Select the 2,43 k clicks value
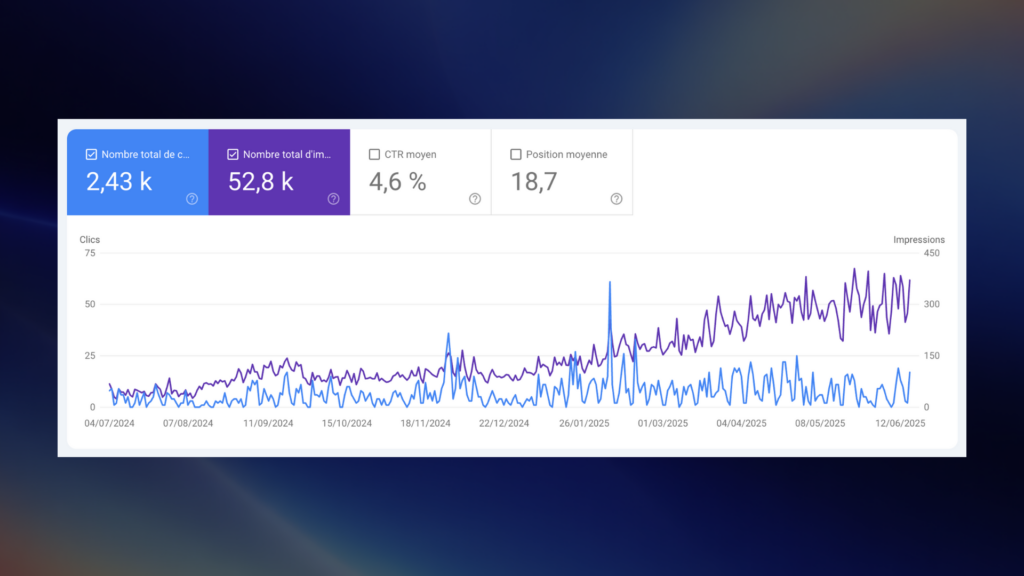The image size is (1024, 576). click(x=119, y=182)
